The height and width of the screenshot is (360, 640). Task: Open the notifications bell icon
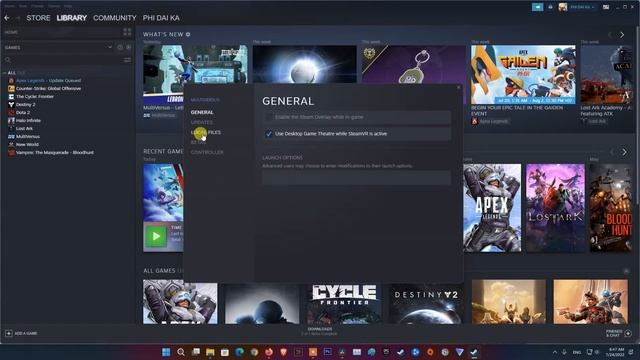click(x=550, y=7)
